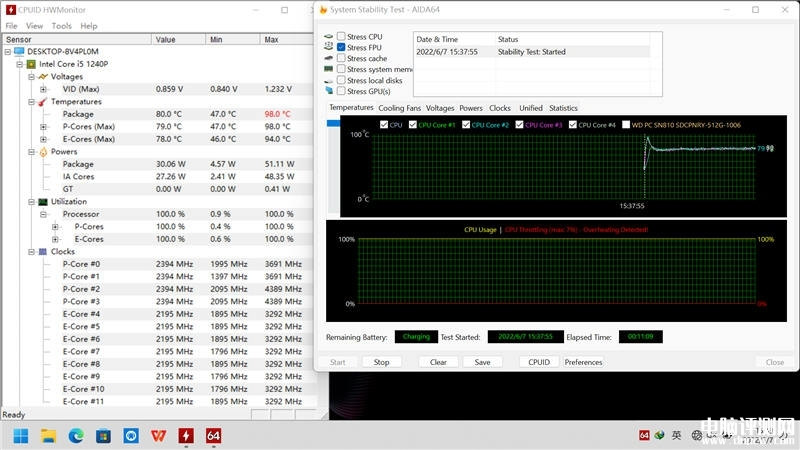Stop the stability test
Screen dimensions: 800x450
pos(381,362)
